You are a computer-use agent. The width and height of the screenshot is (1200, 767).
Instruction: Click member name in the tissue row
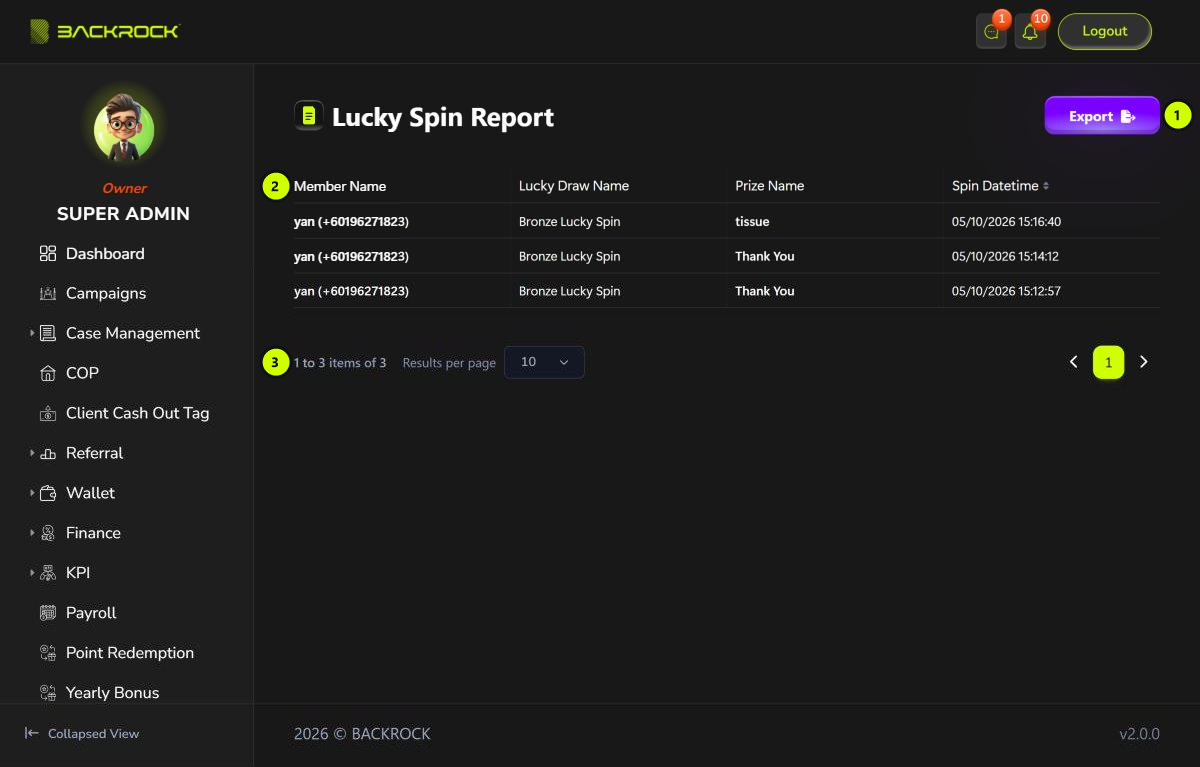click(351, 221)
